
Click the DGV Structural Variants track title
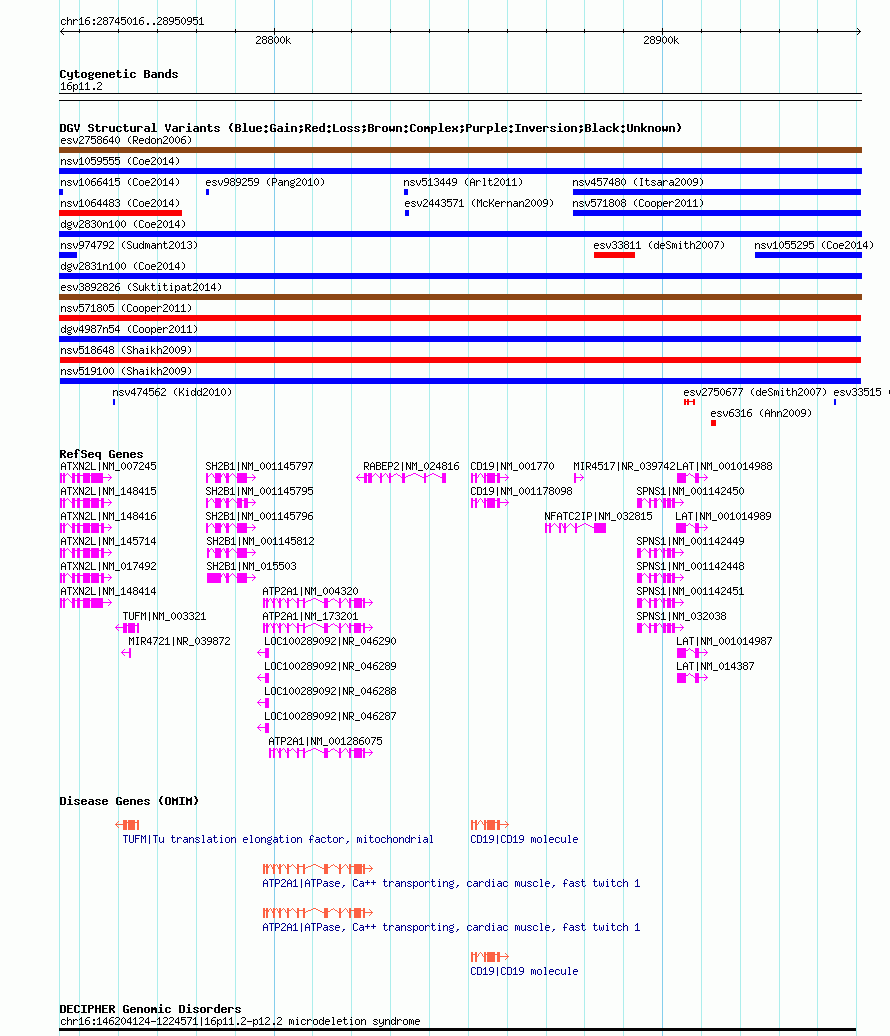pos(371,128)
